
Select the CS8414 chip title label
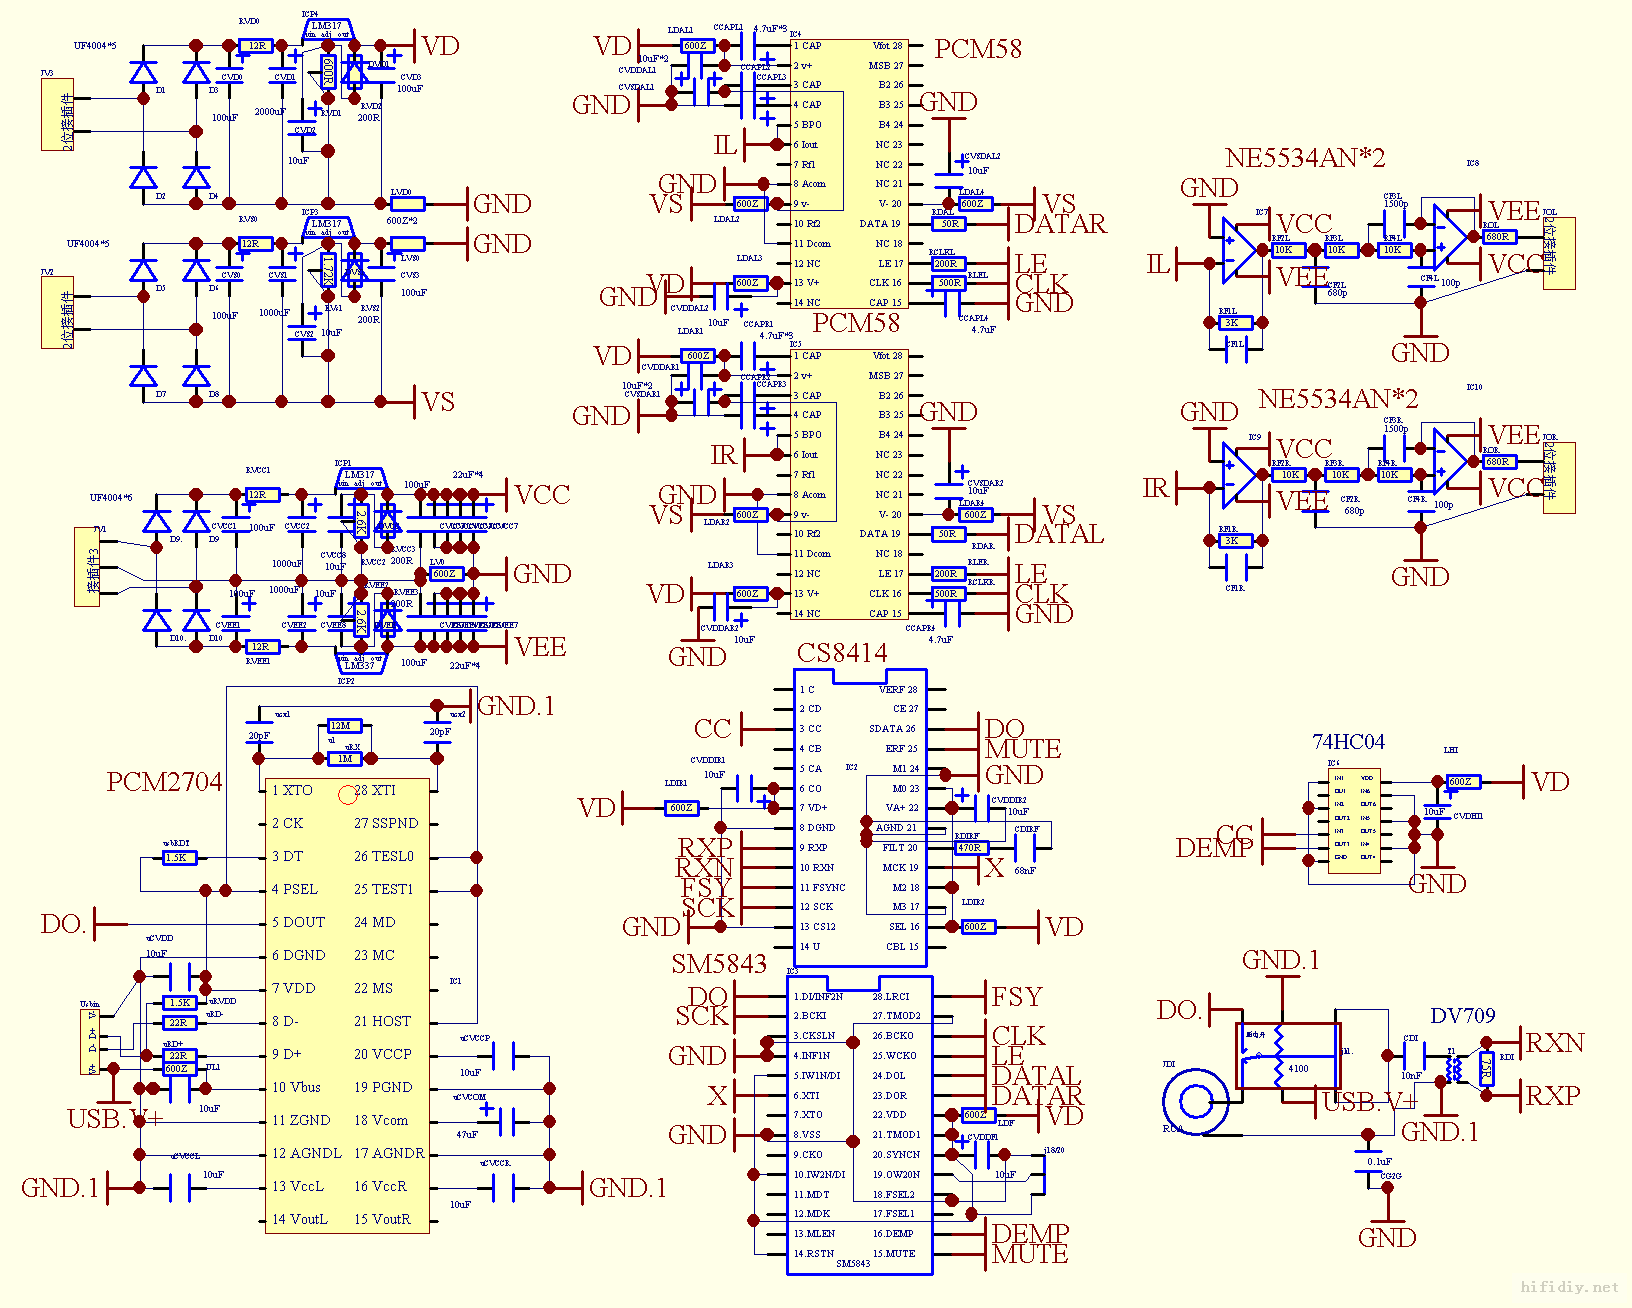(x=841, y=653)
